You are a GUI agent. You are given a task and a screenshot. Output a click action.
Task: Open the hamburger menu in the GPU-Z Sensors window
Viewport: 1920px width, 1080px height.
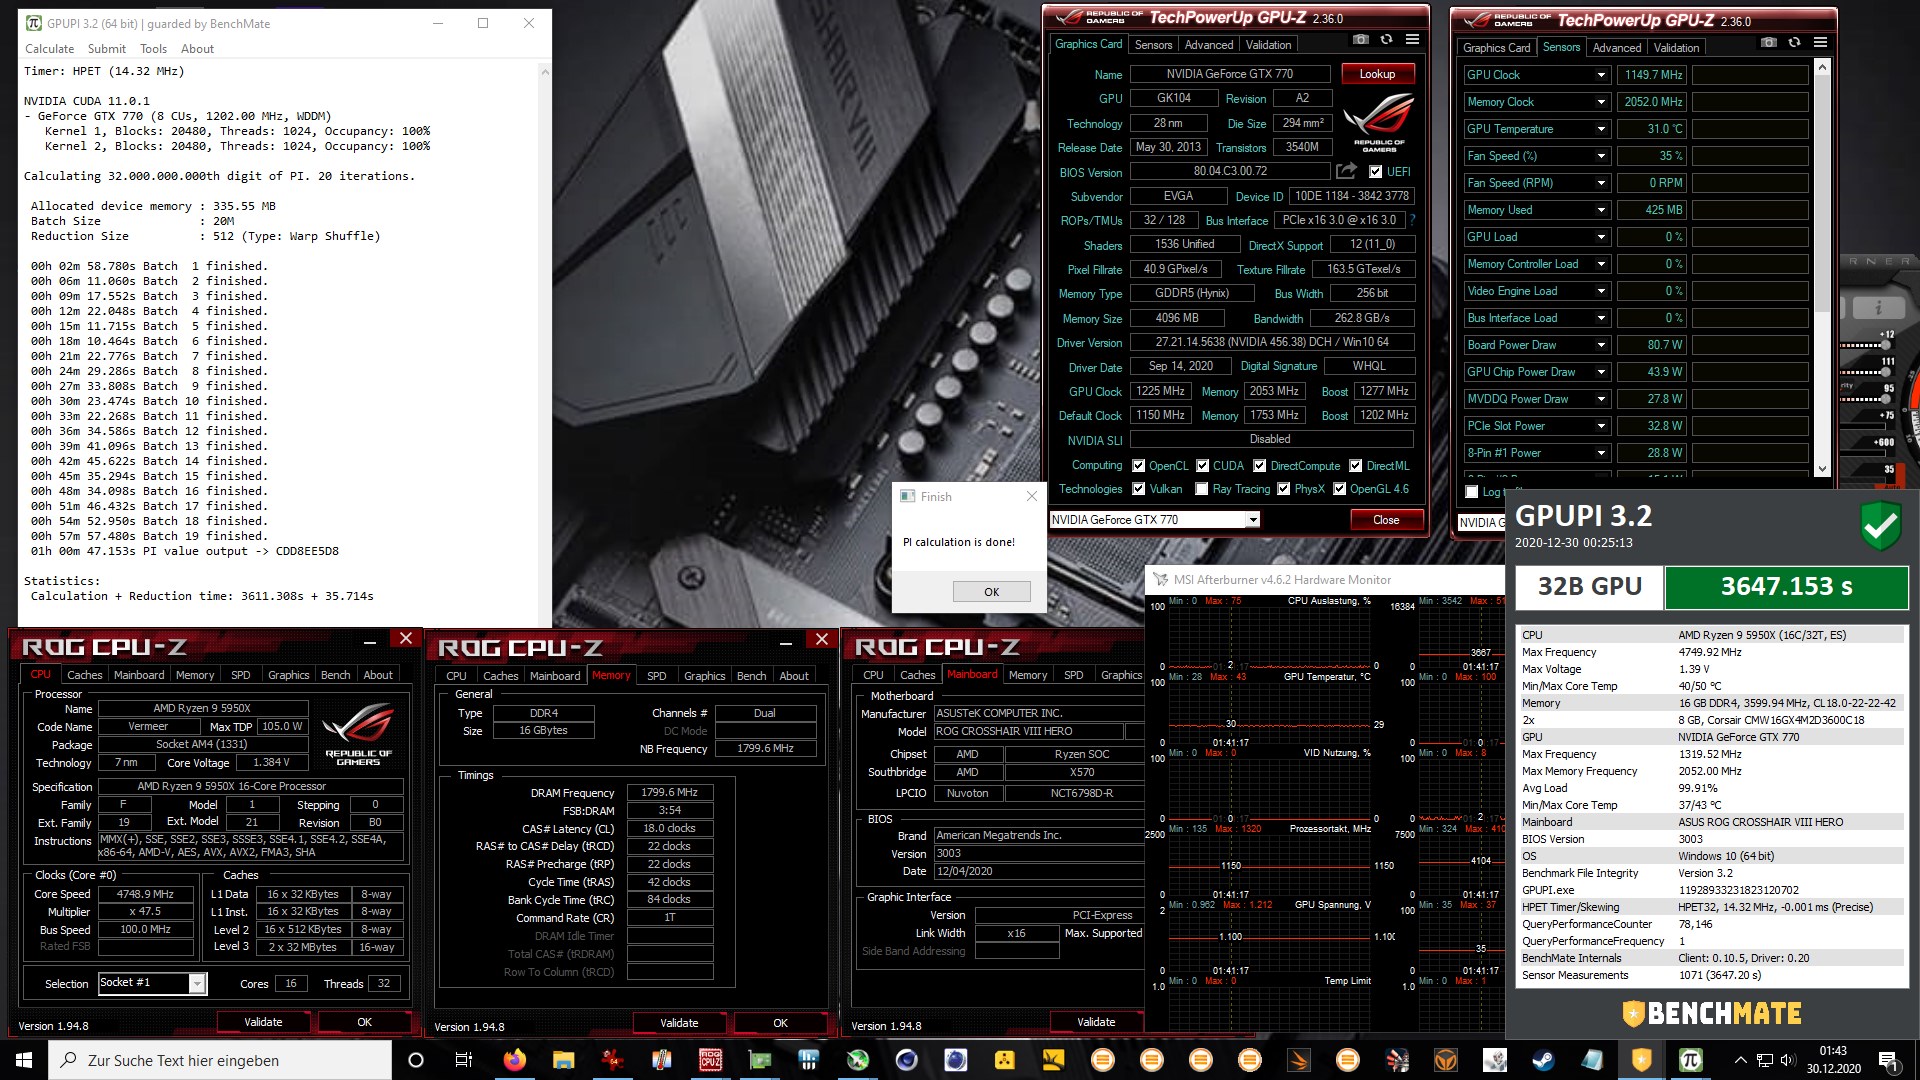pyautogui.click(x=1820, y=42)
